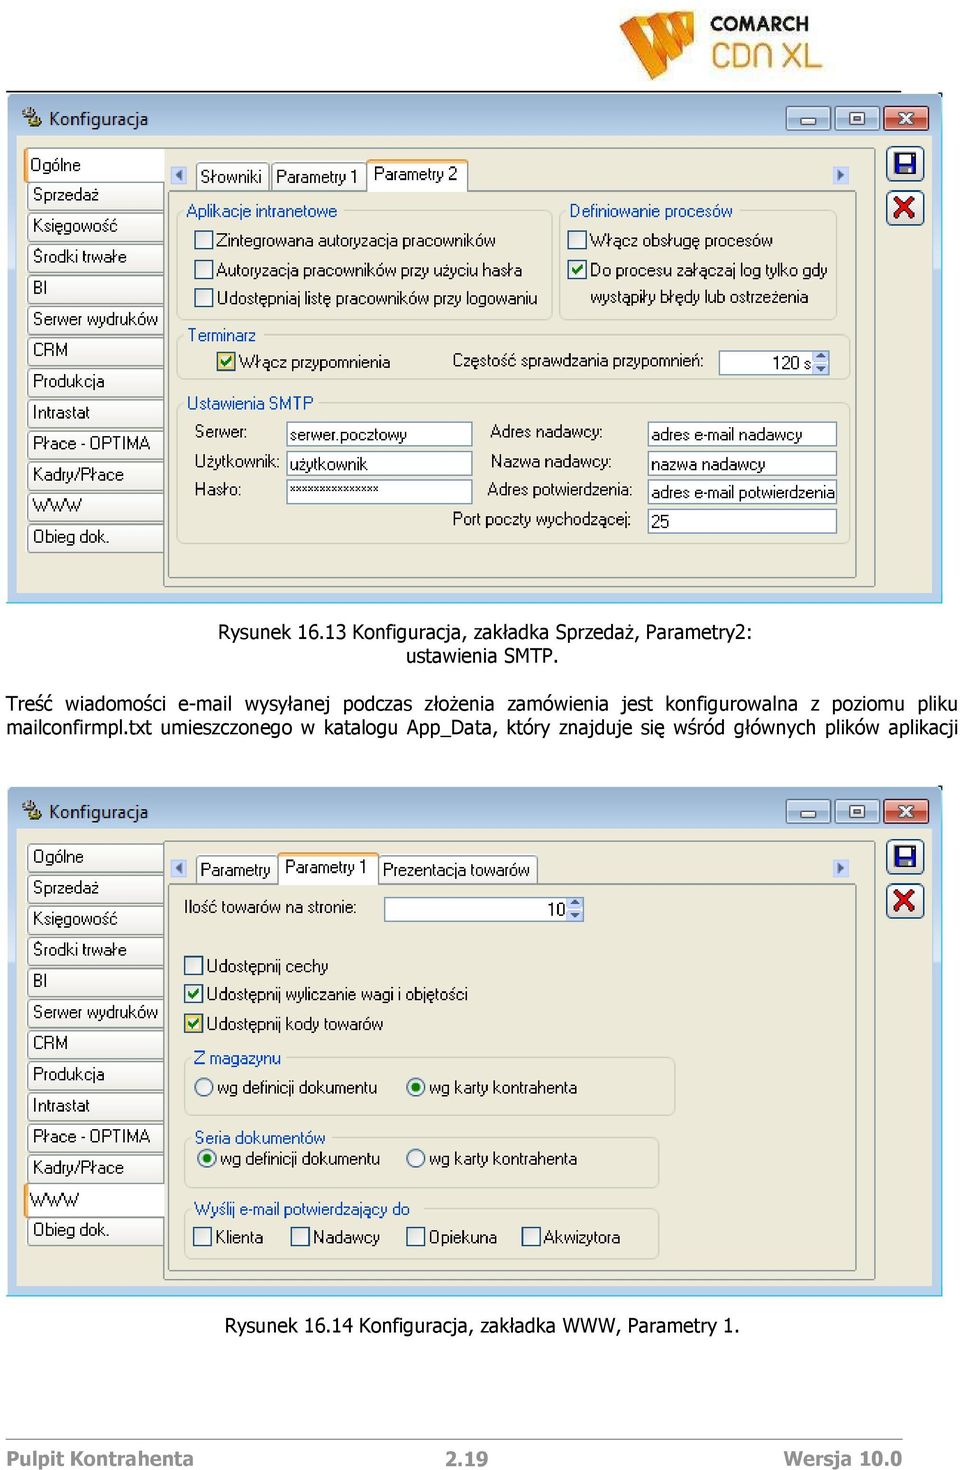Adjust reminder frequency spinner arrows
Viewport: 960px width, 1470px height.
point(821,362)
